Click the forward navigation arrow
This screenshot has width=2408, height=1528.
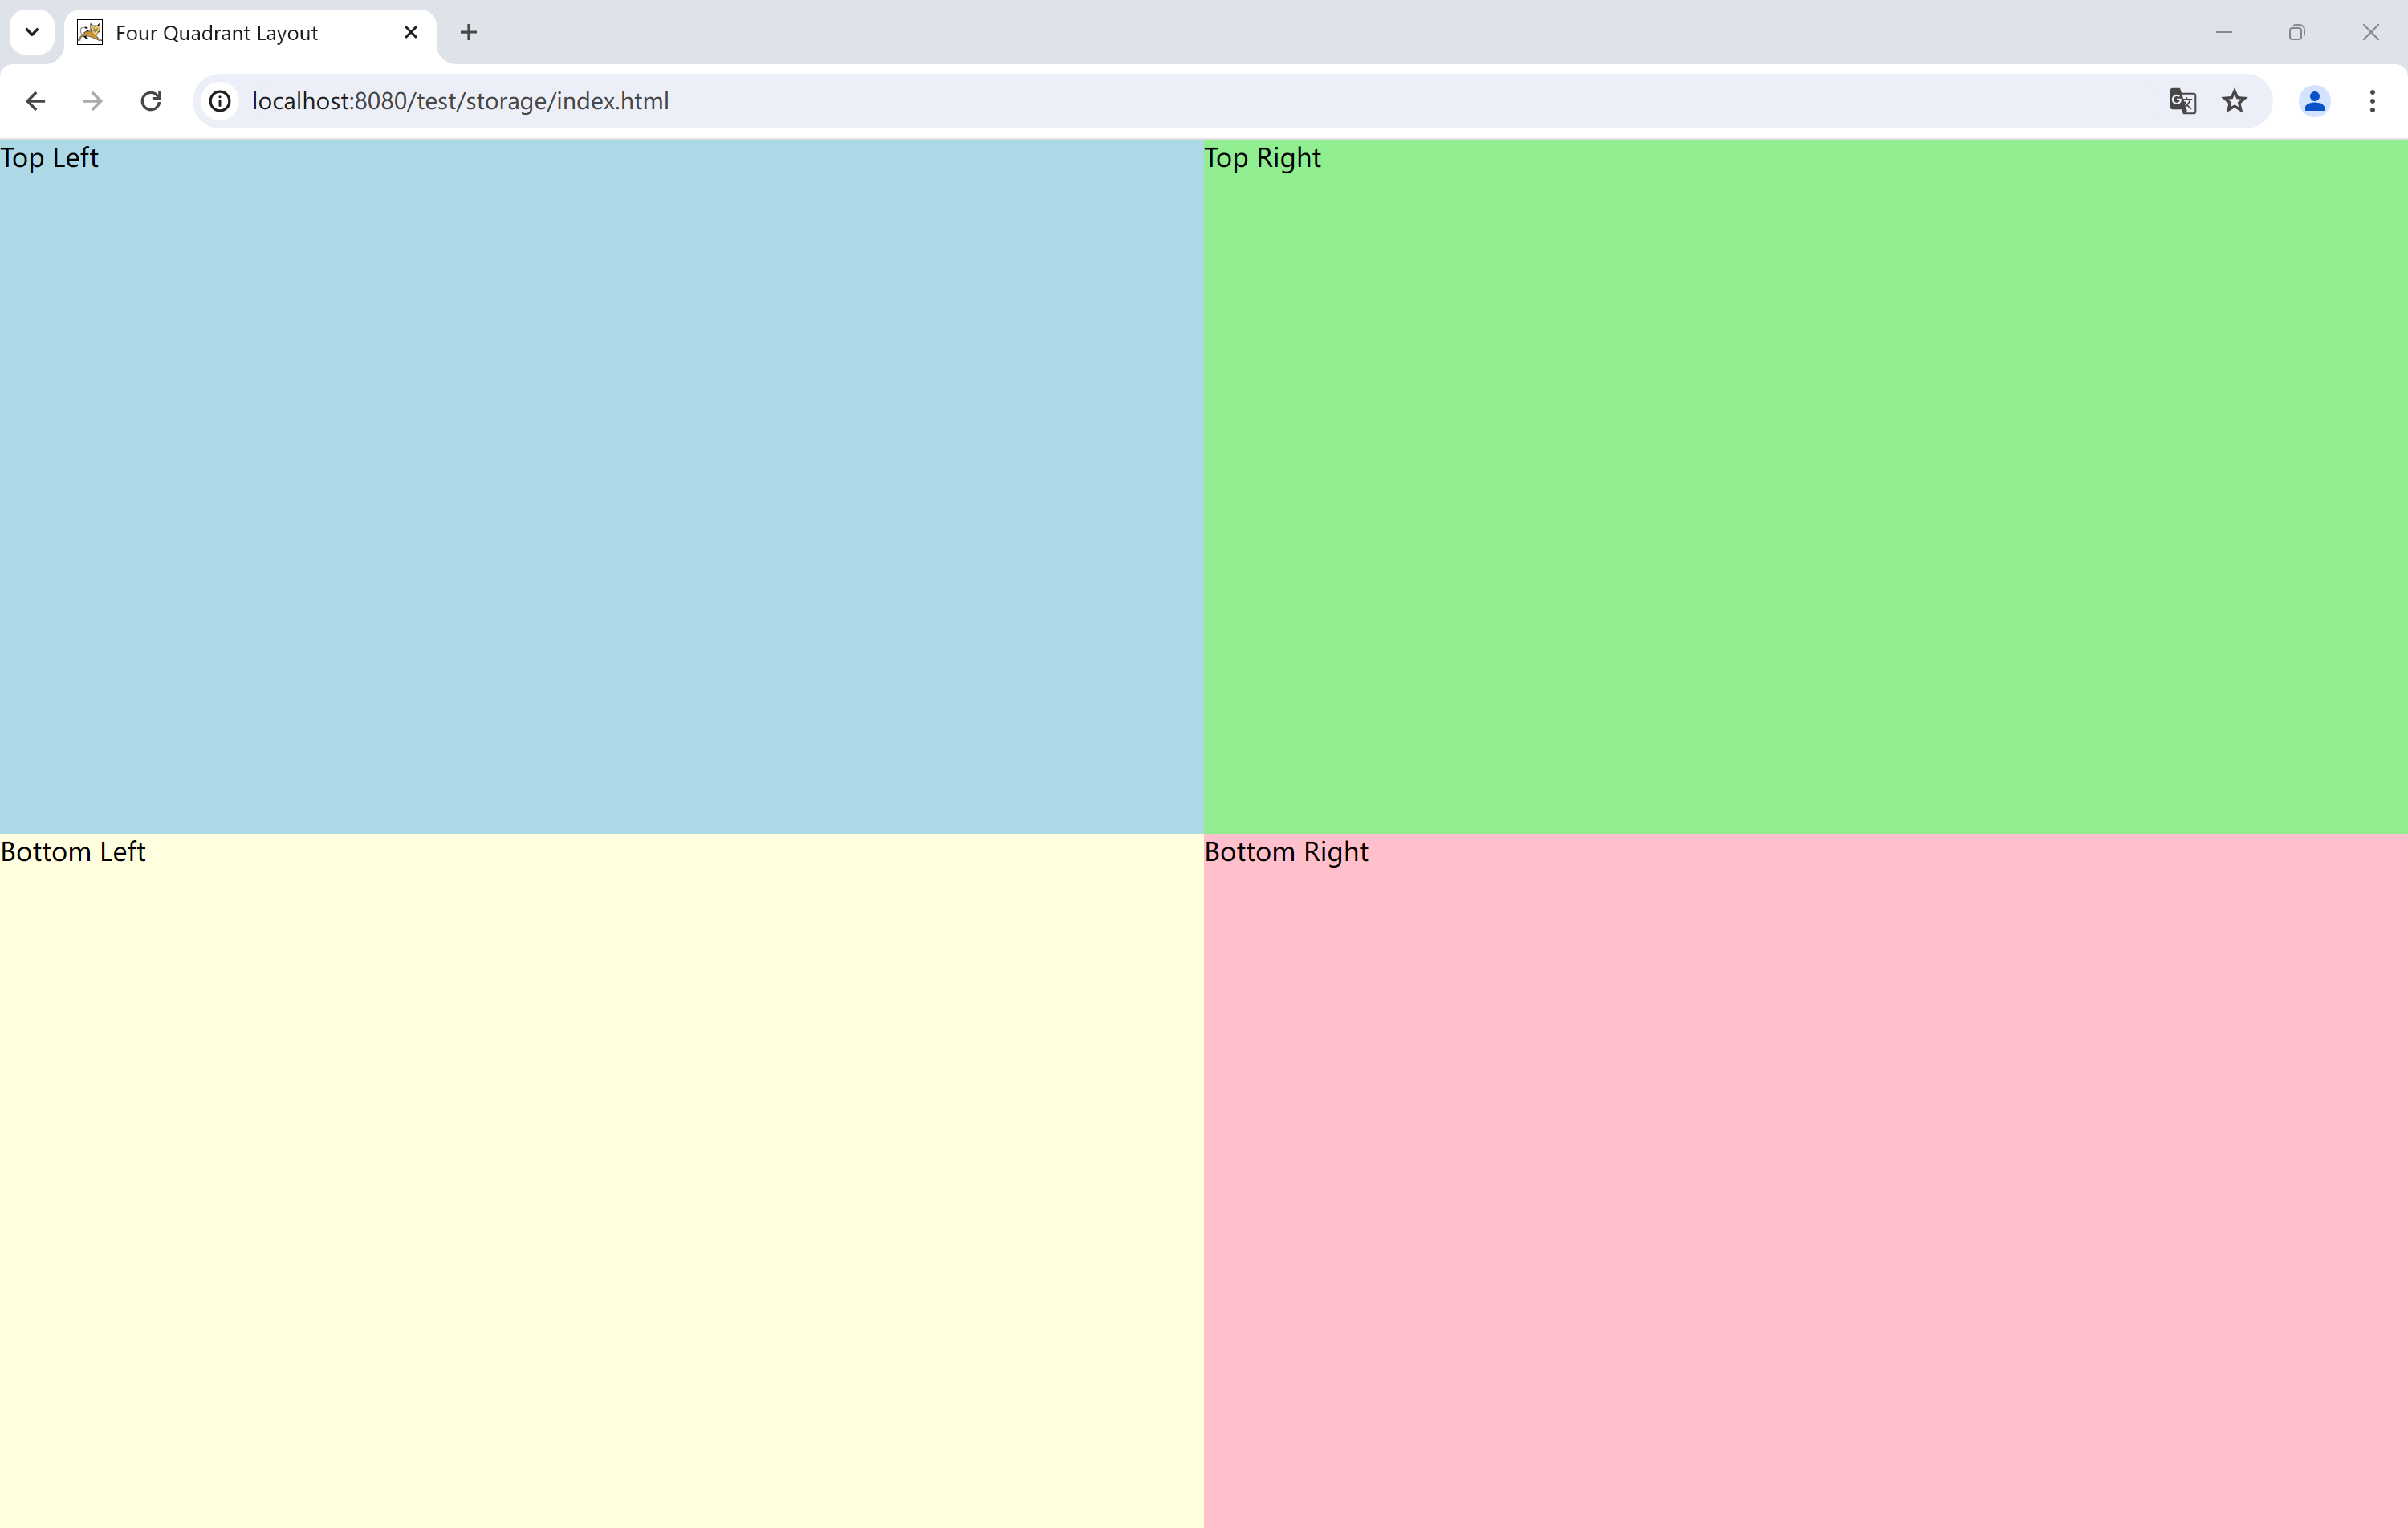93,101
